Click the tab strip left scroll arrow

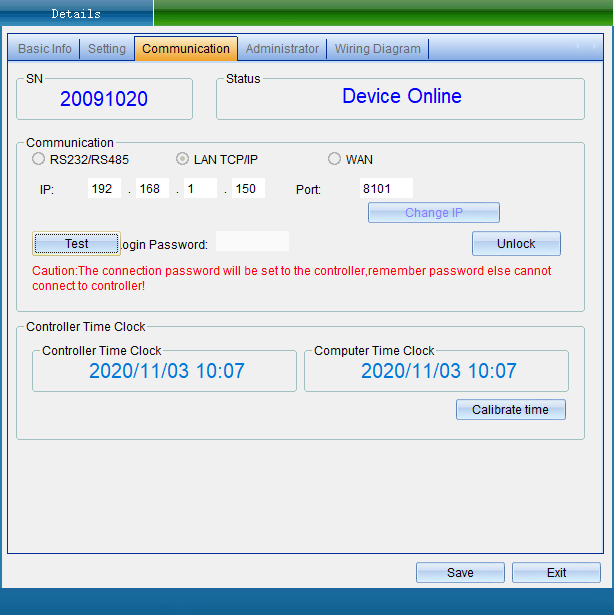pos(579,47)
